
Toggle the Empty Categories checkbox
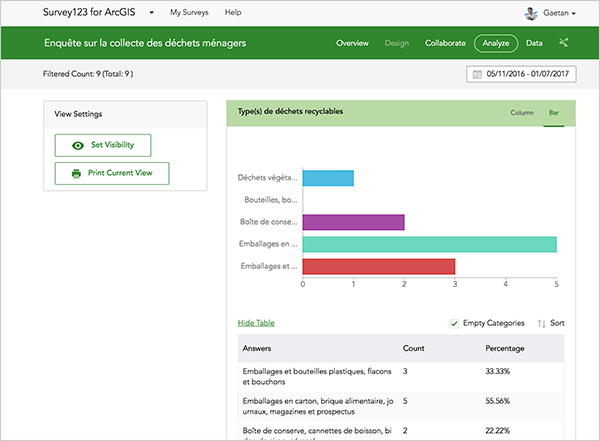455,323
